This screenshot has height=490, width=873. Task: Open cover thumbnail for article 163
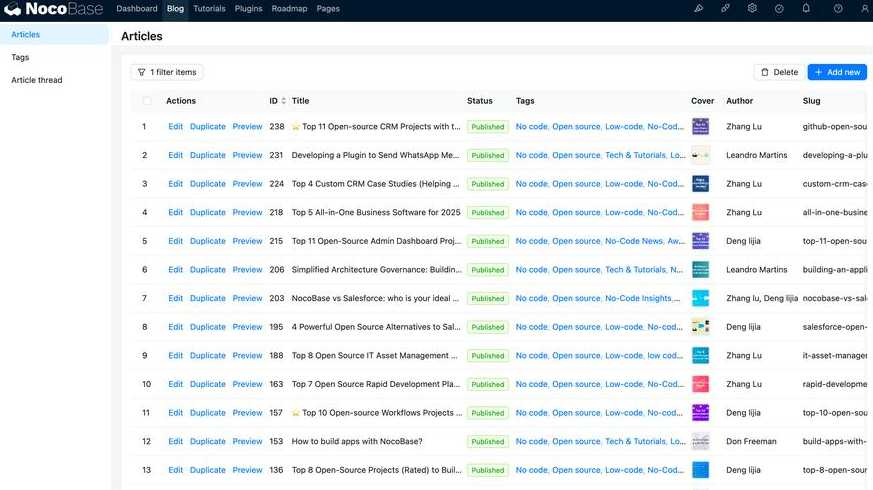tap(700, 384)
